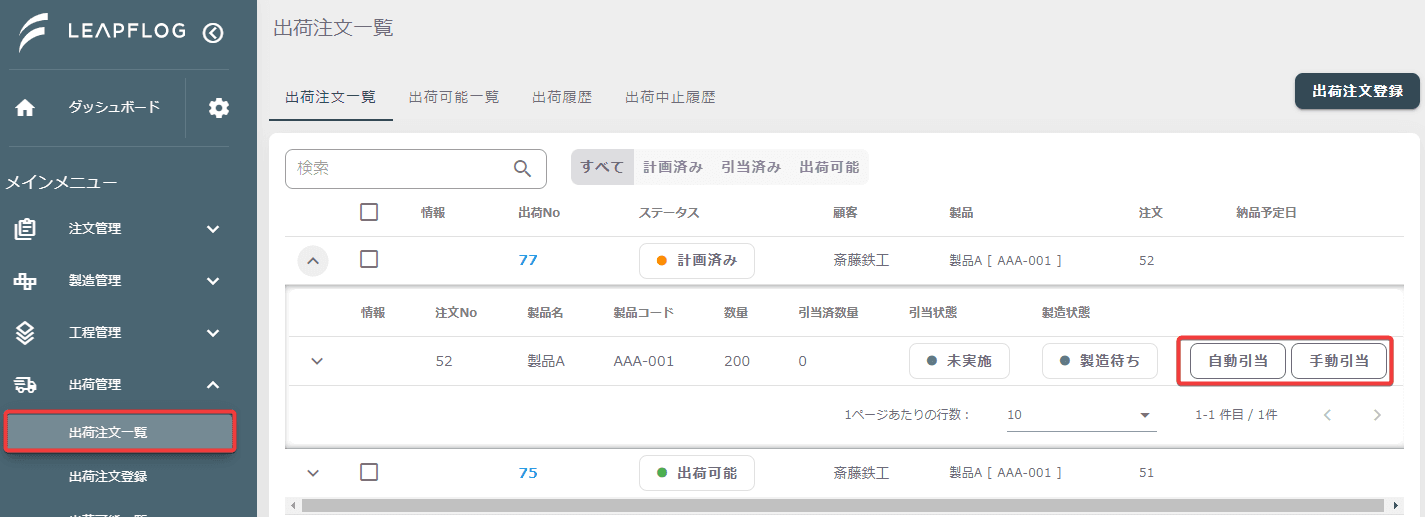
Task: Click the 出荷管理 truck icon
Action: point(25,385)
